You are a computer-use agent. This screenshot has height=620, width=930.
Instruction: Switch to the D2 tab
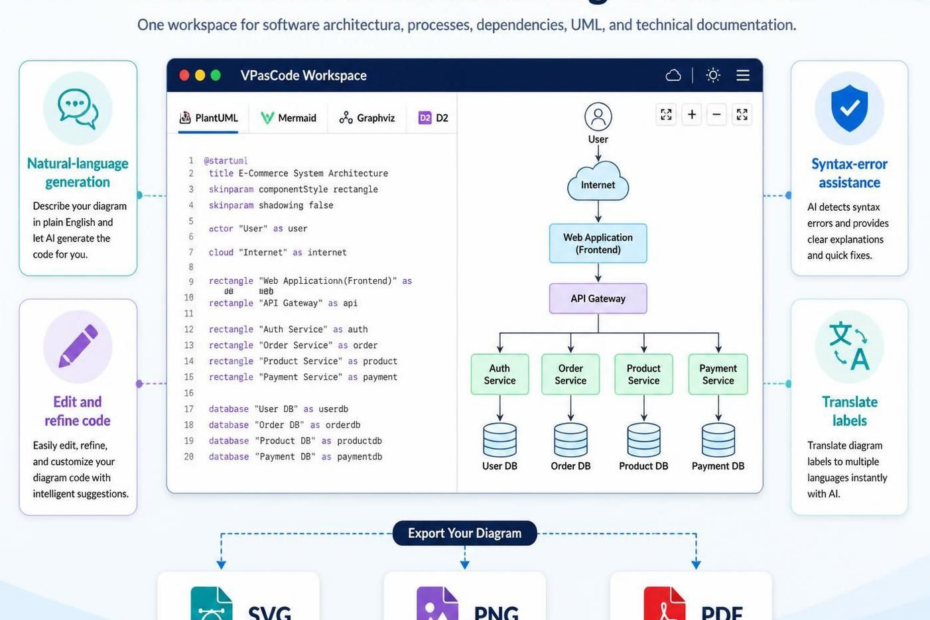pos(434,118)
